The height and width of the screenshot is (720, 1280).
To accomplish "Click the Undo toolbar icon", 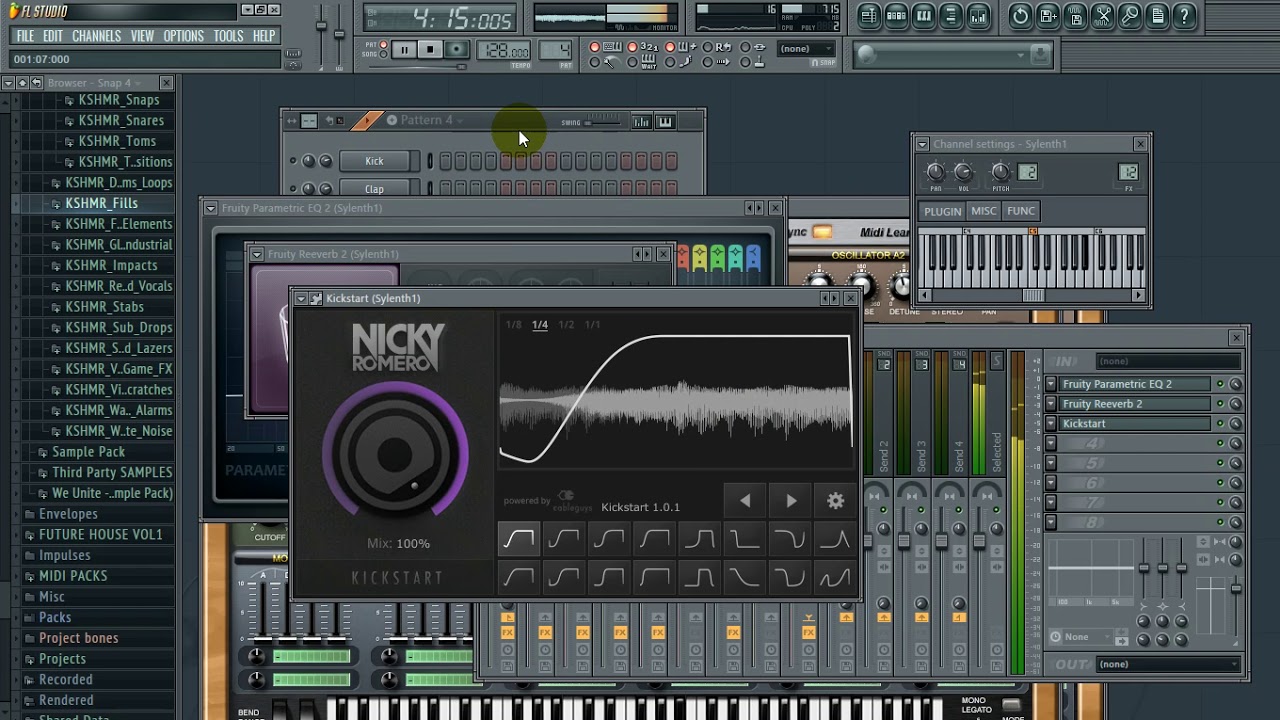I will pos(1020,16).
